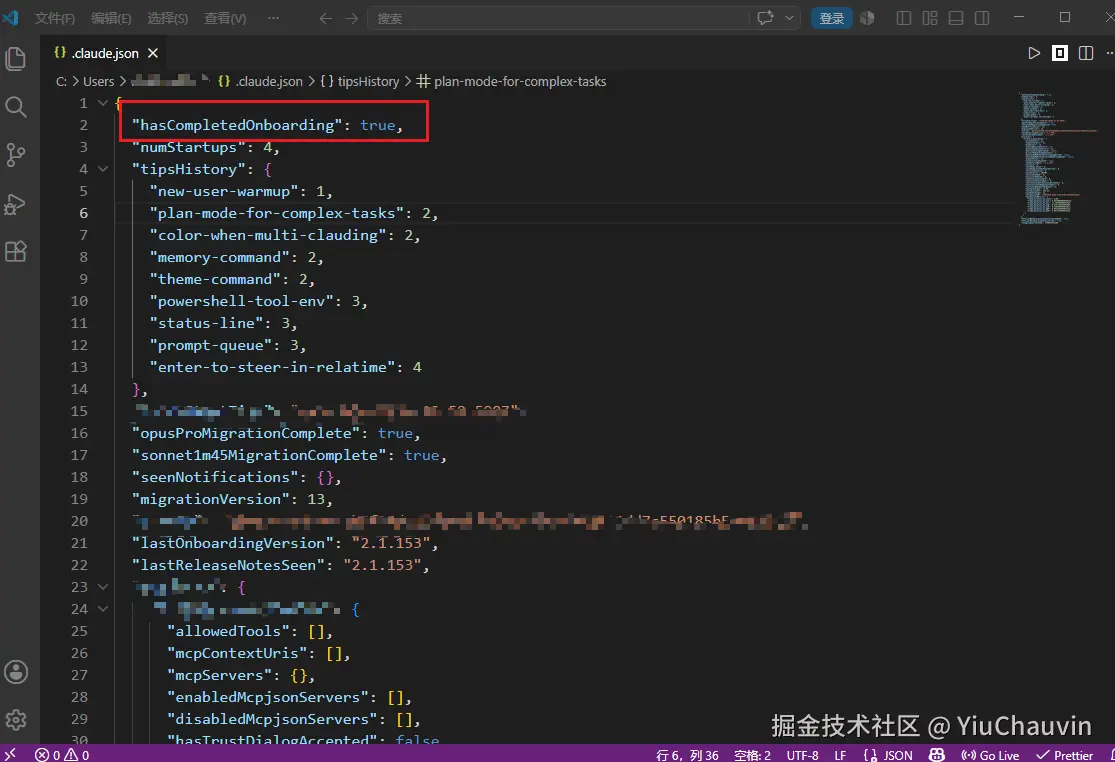Click "powershell-tool-env" on line 10

[241, 301]
